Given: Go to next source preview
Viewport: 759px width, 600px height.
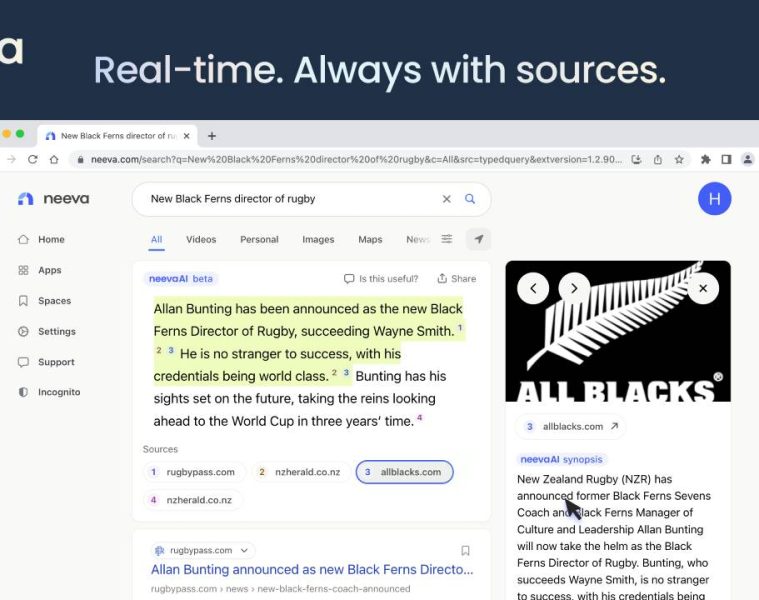Looking at the screenshot, I should (574, 288).
